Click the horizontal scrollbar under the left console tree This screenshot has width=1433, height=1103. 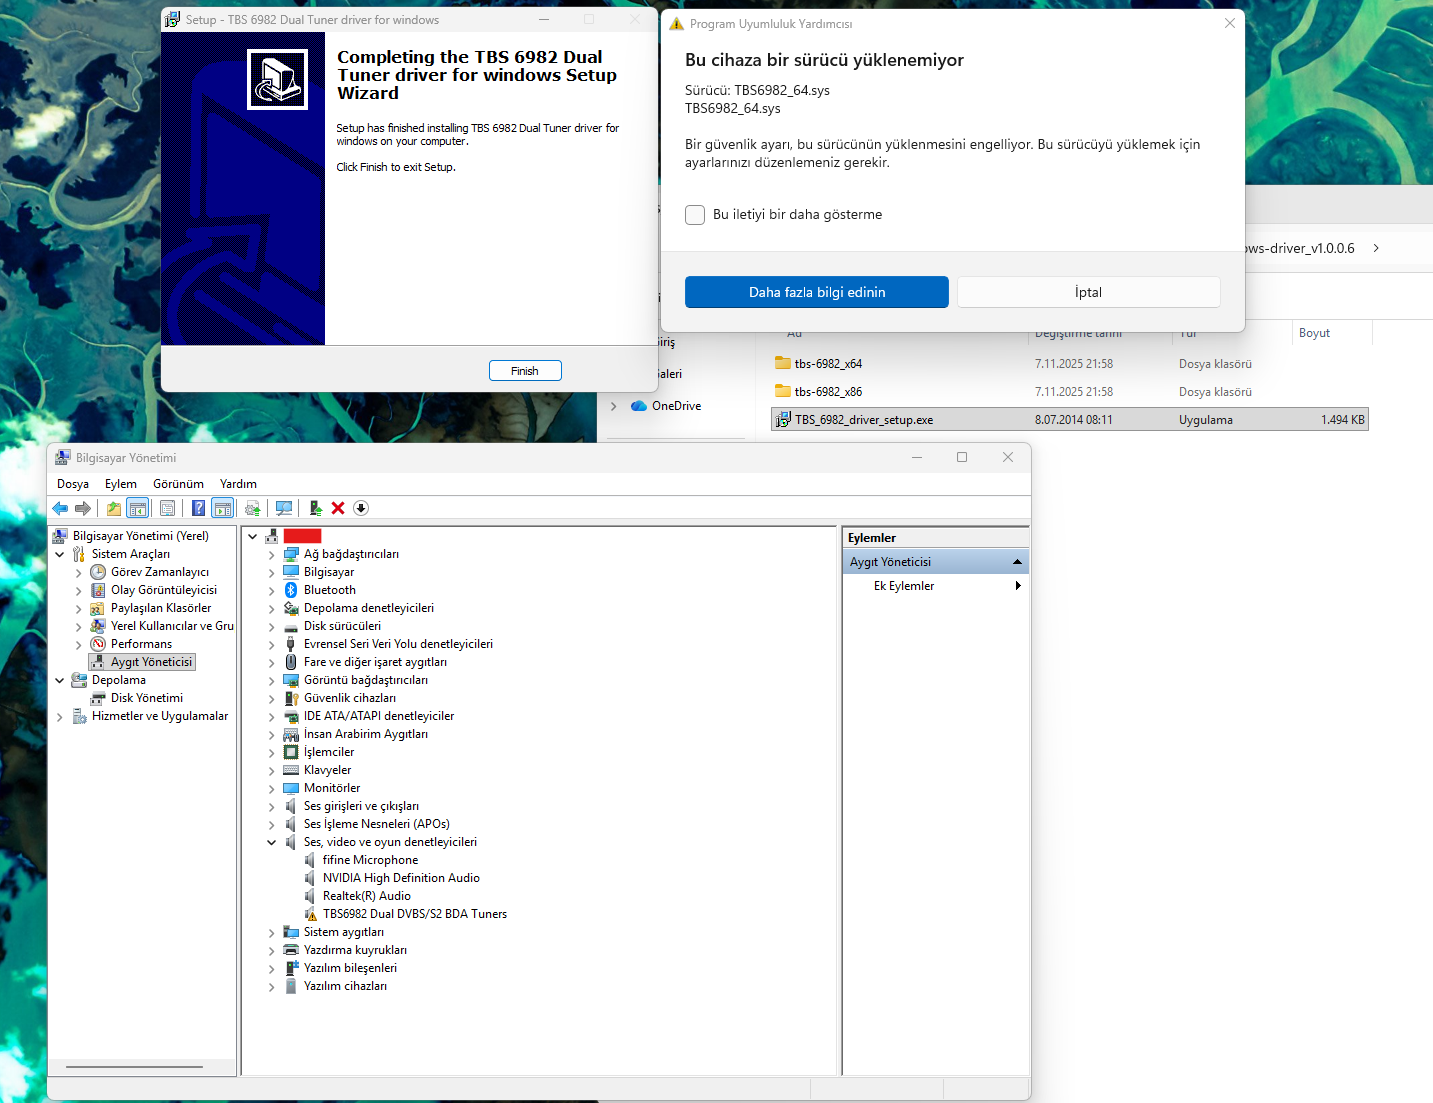click(x=134, y=1067)
